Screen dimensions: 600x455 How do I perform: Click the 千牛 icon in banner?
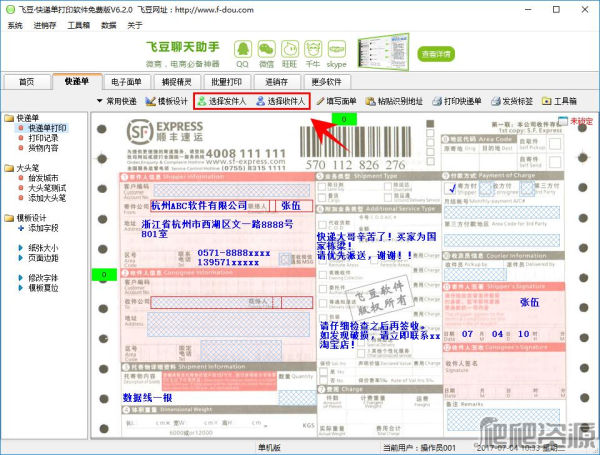[x=313, y=49]
